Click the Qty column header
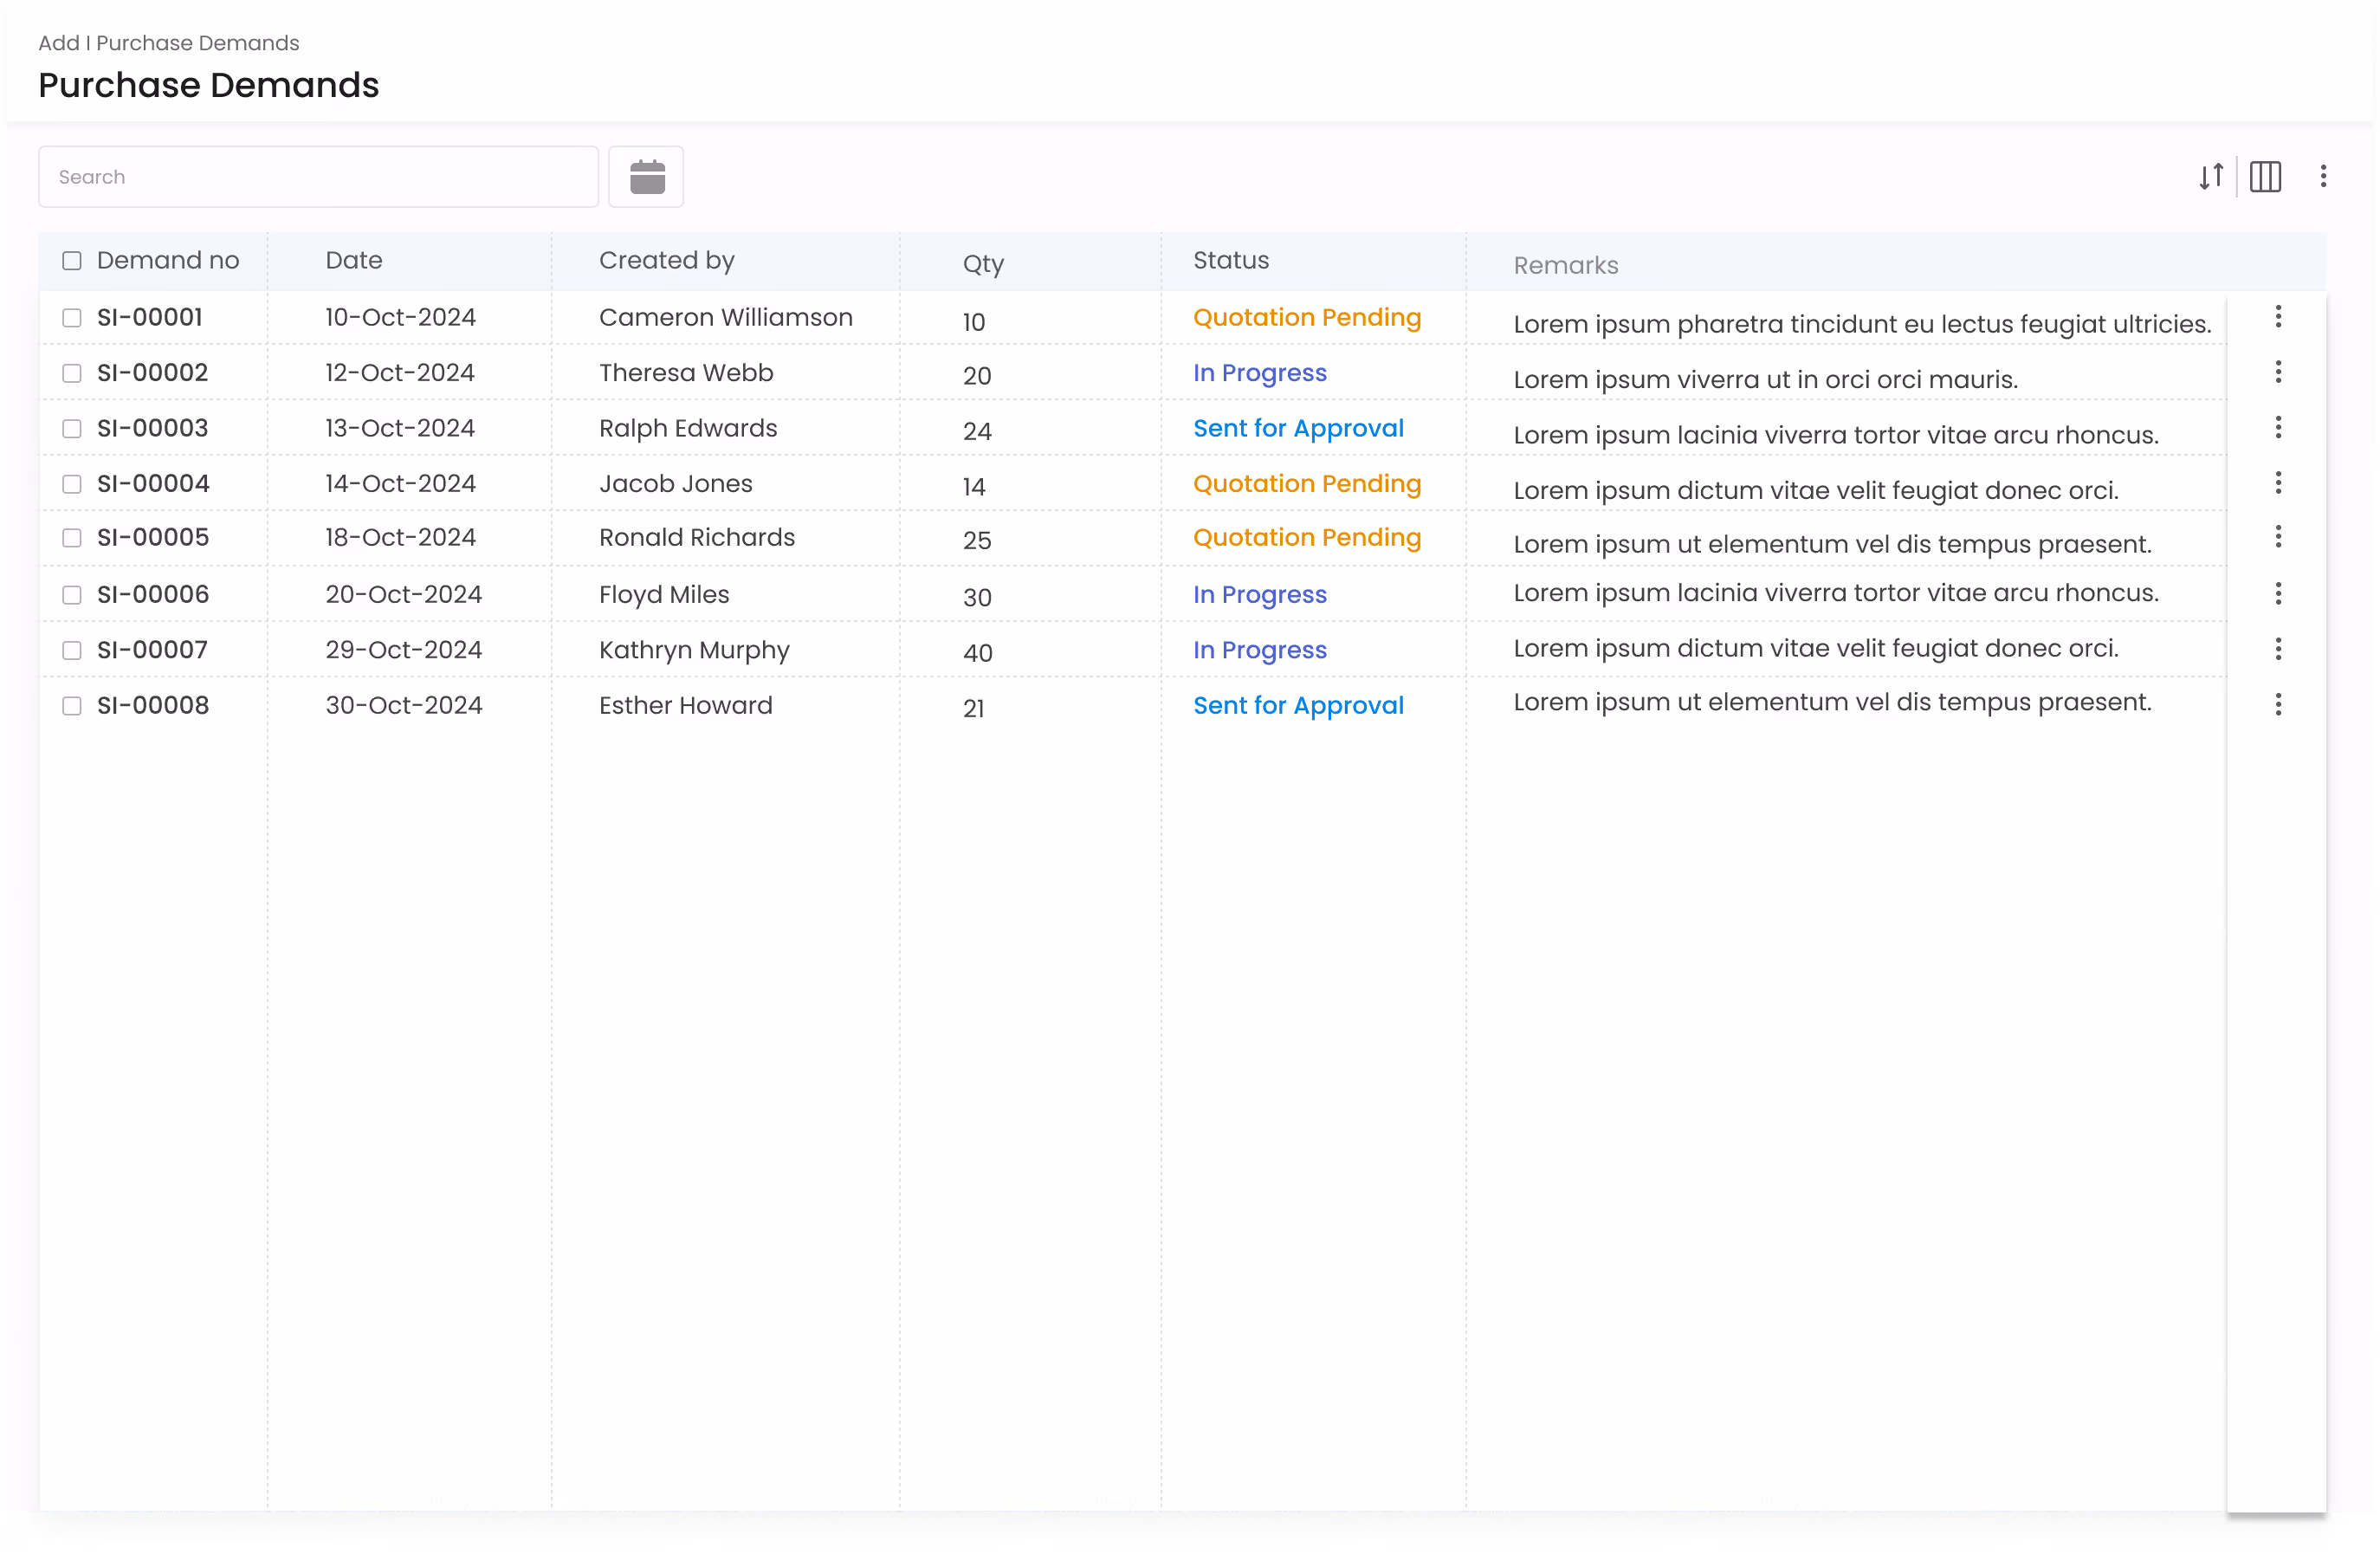The height and width of the screenshot is (1554, 2380). 983,264
